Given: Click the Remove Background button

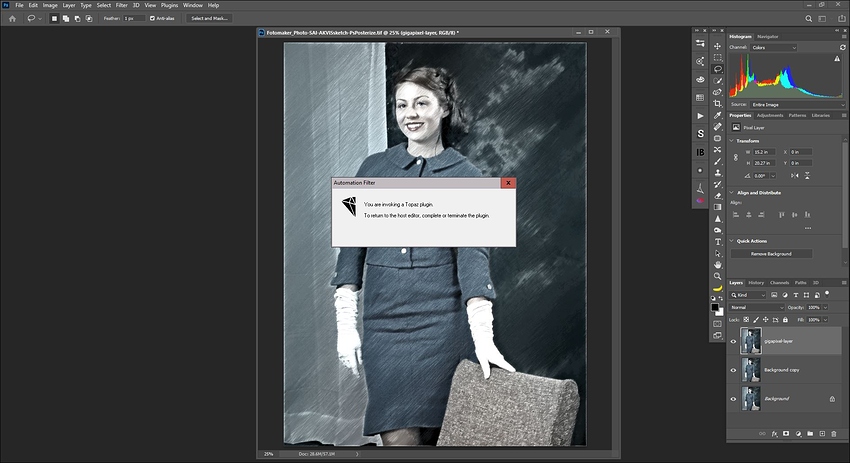Looking at the screenshot, I should 771,254.
